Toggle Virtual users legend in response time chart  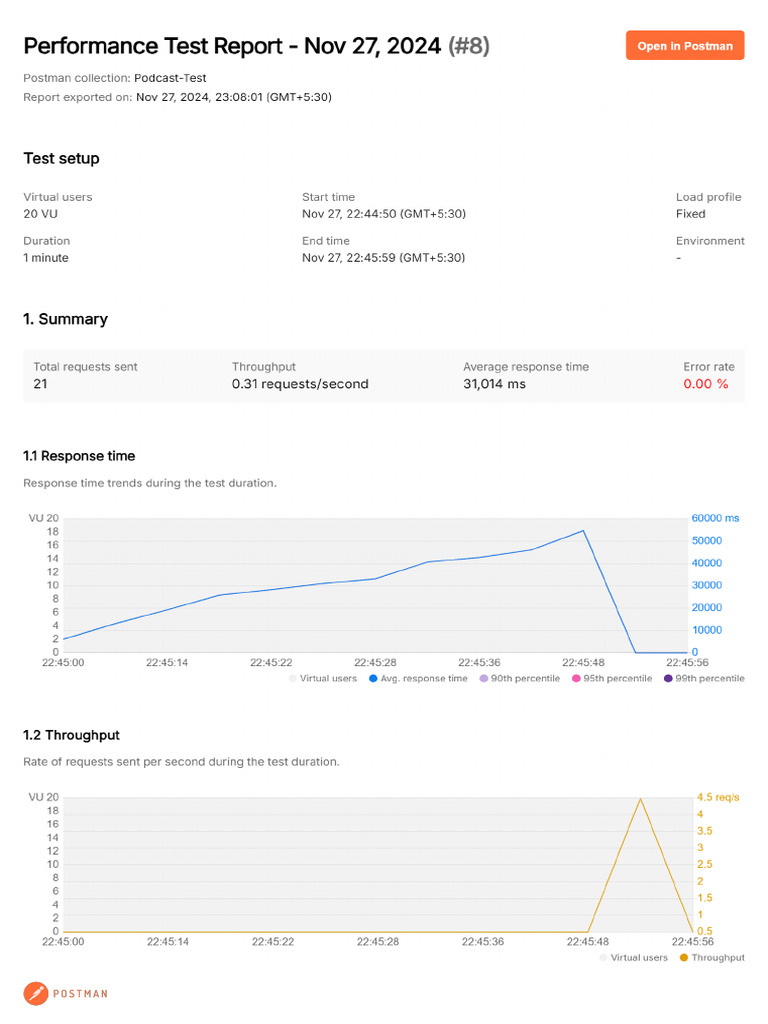pyautogui.click(x=323, y=679)
